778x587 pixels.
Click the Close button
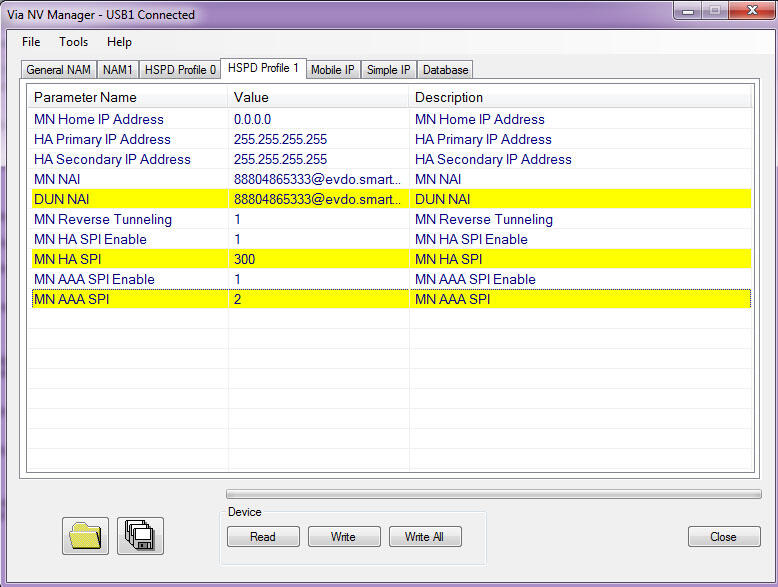(x=723, y=537)
